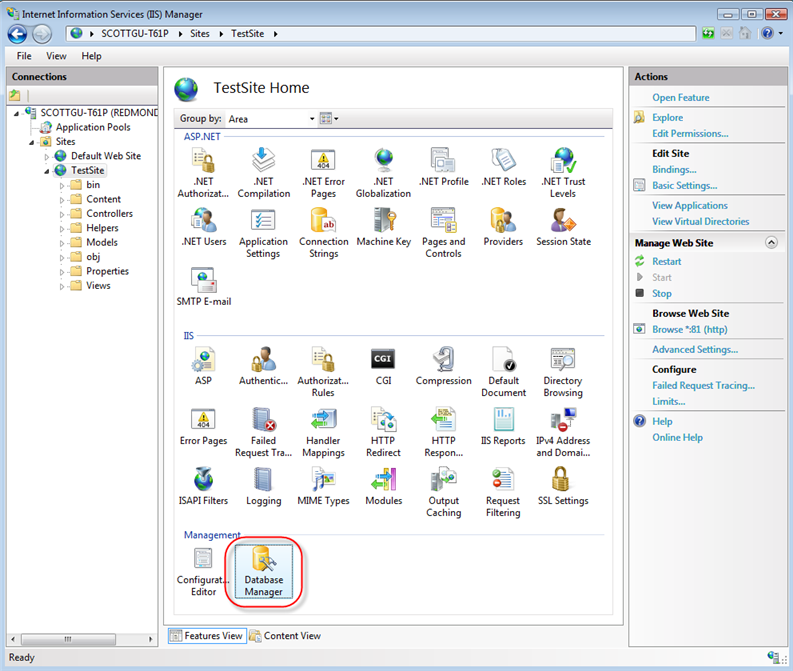Open the Compression feature
793x671 pixels.
point(444,366)
